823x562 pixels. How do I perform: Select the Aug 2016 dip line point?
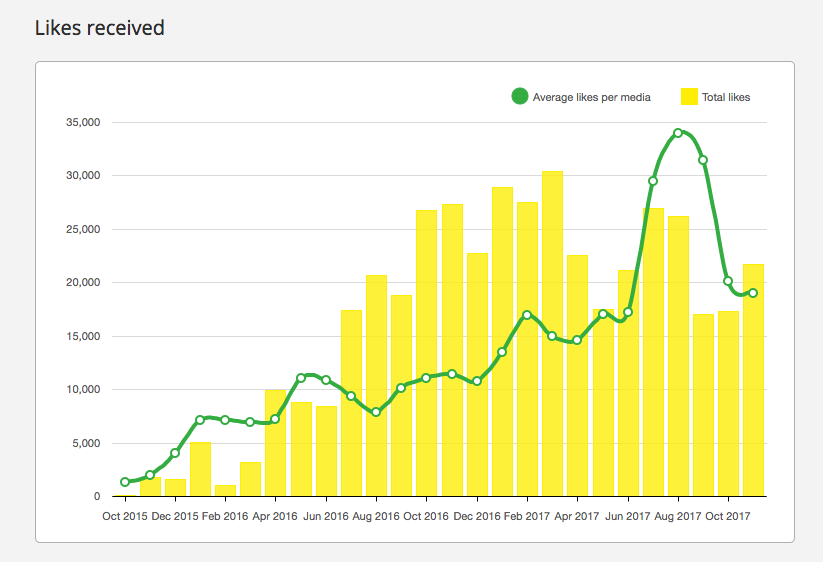[x=376, y=412]
